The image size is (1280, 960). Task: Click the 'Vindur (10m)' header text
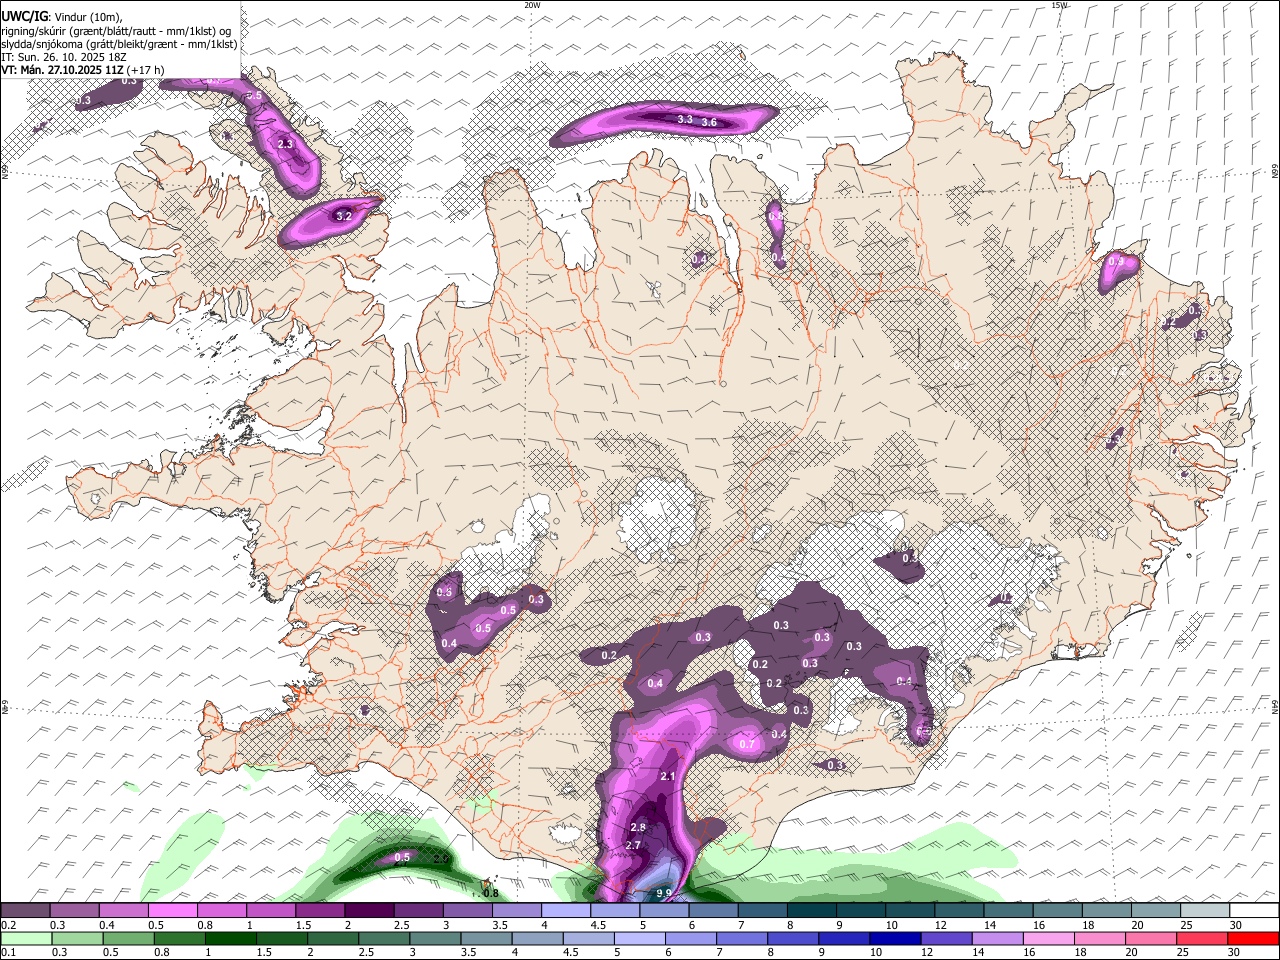pos(88,18)
